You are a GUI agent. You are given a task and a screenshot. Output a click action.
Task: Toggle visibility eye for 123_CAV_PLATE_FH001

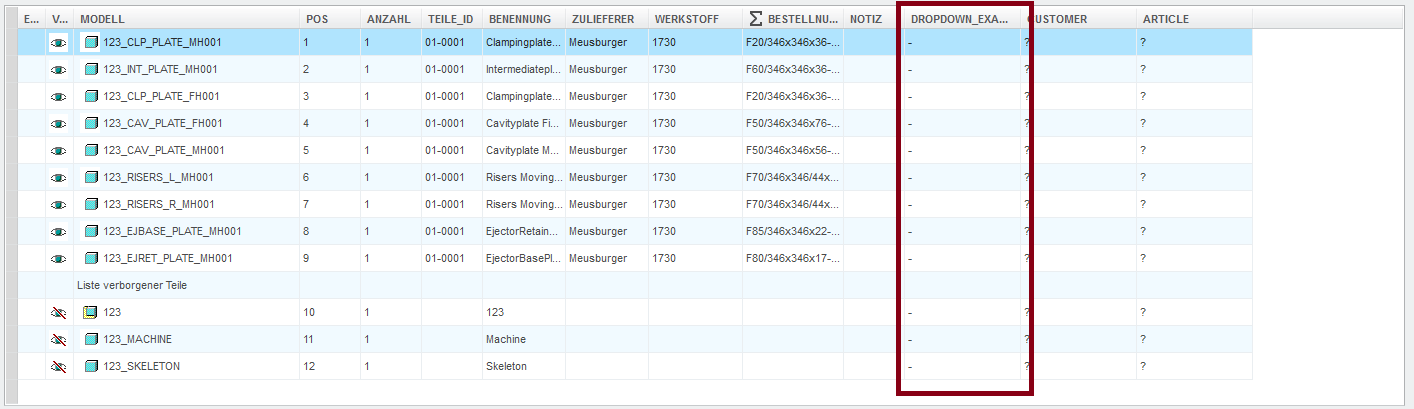(x=58, y=124)
